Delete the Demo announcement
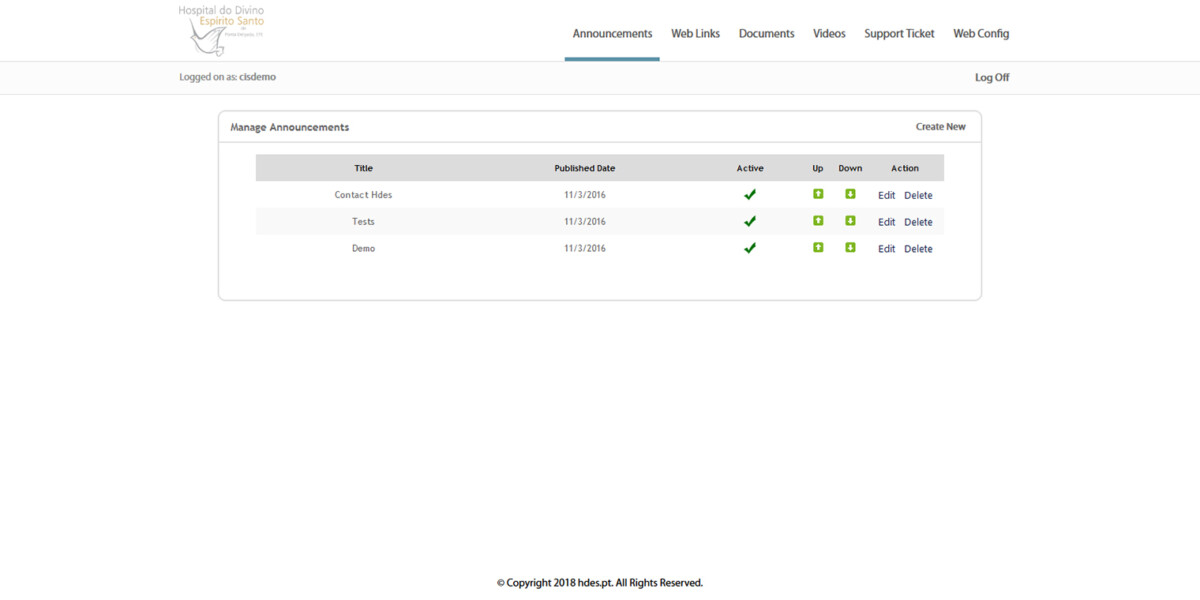This screenshot has height=600, width=1200. [918, 248]
